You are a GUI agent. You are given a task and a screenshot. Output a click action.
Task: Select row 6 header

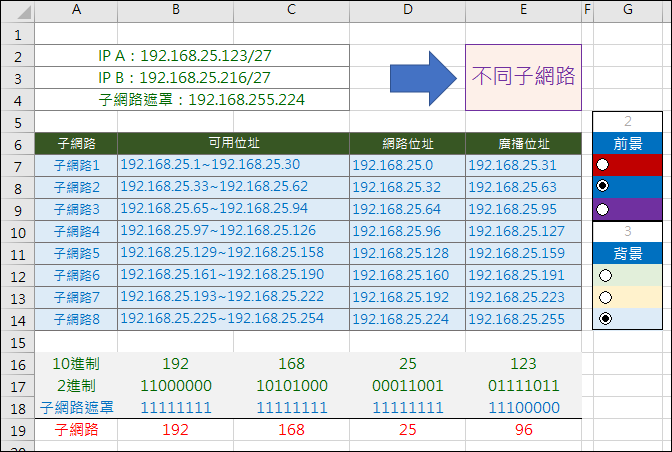[x=18, y=144]
